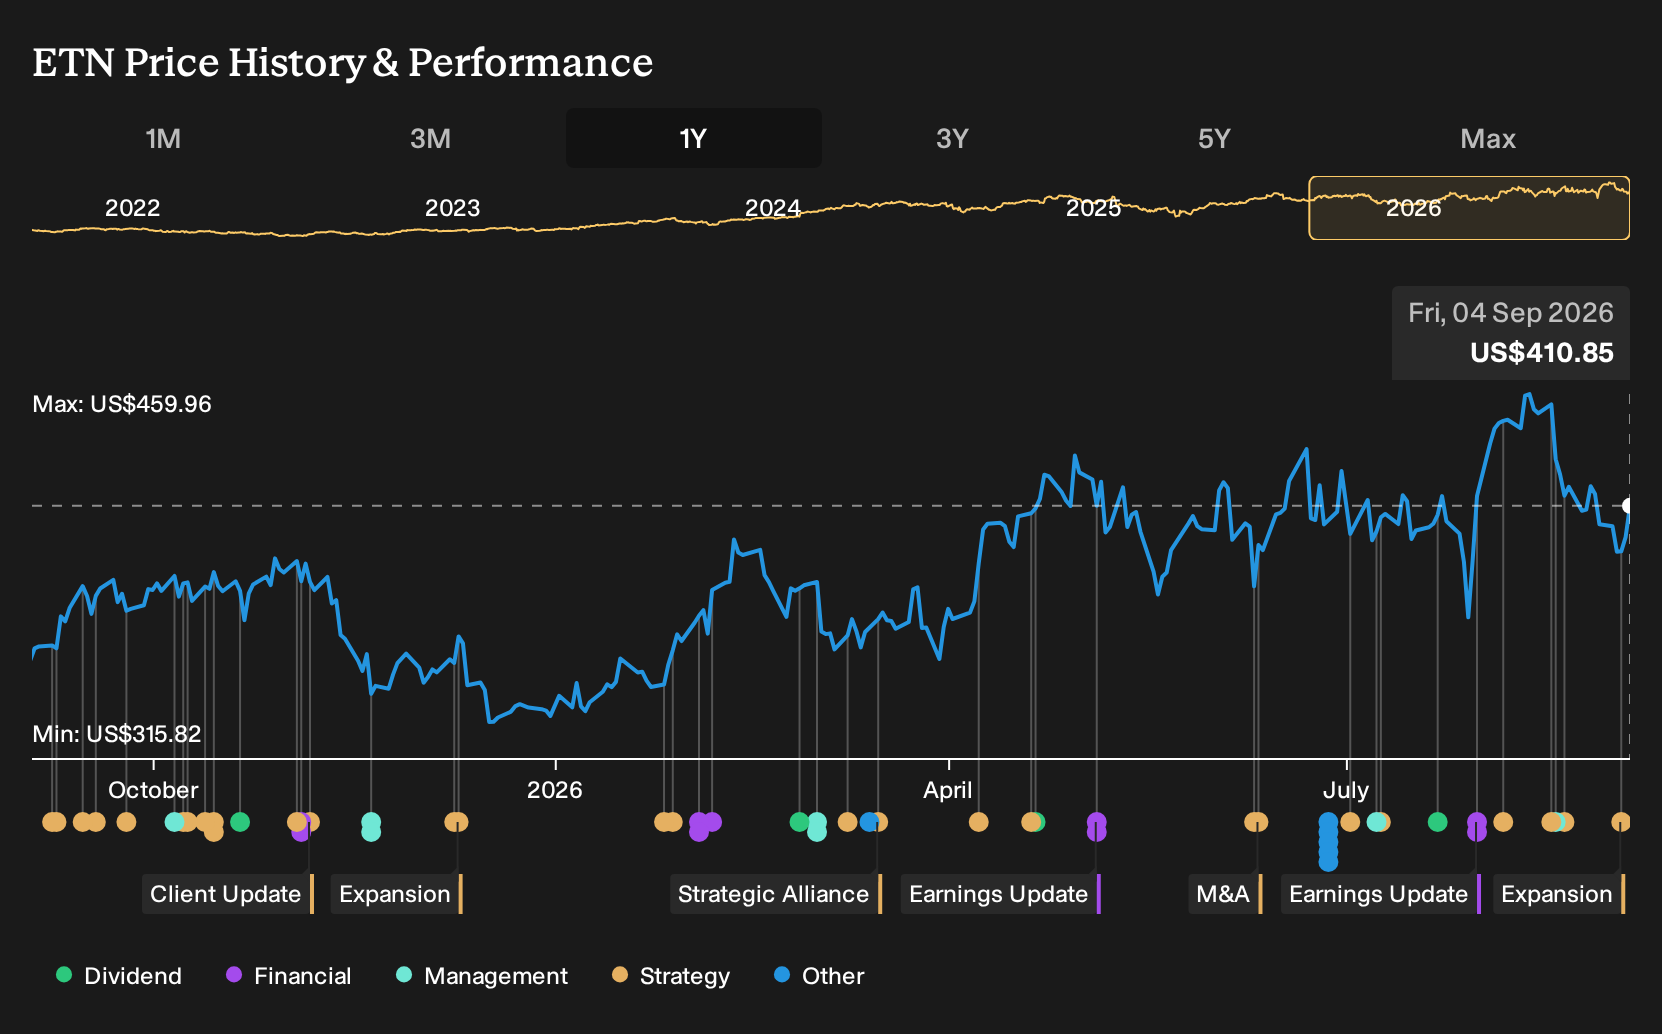Viewport: 1662px width, 1034px height.
Task: Click the US$410.85 price tooltip
Action: coord(1511,333)
